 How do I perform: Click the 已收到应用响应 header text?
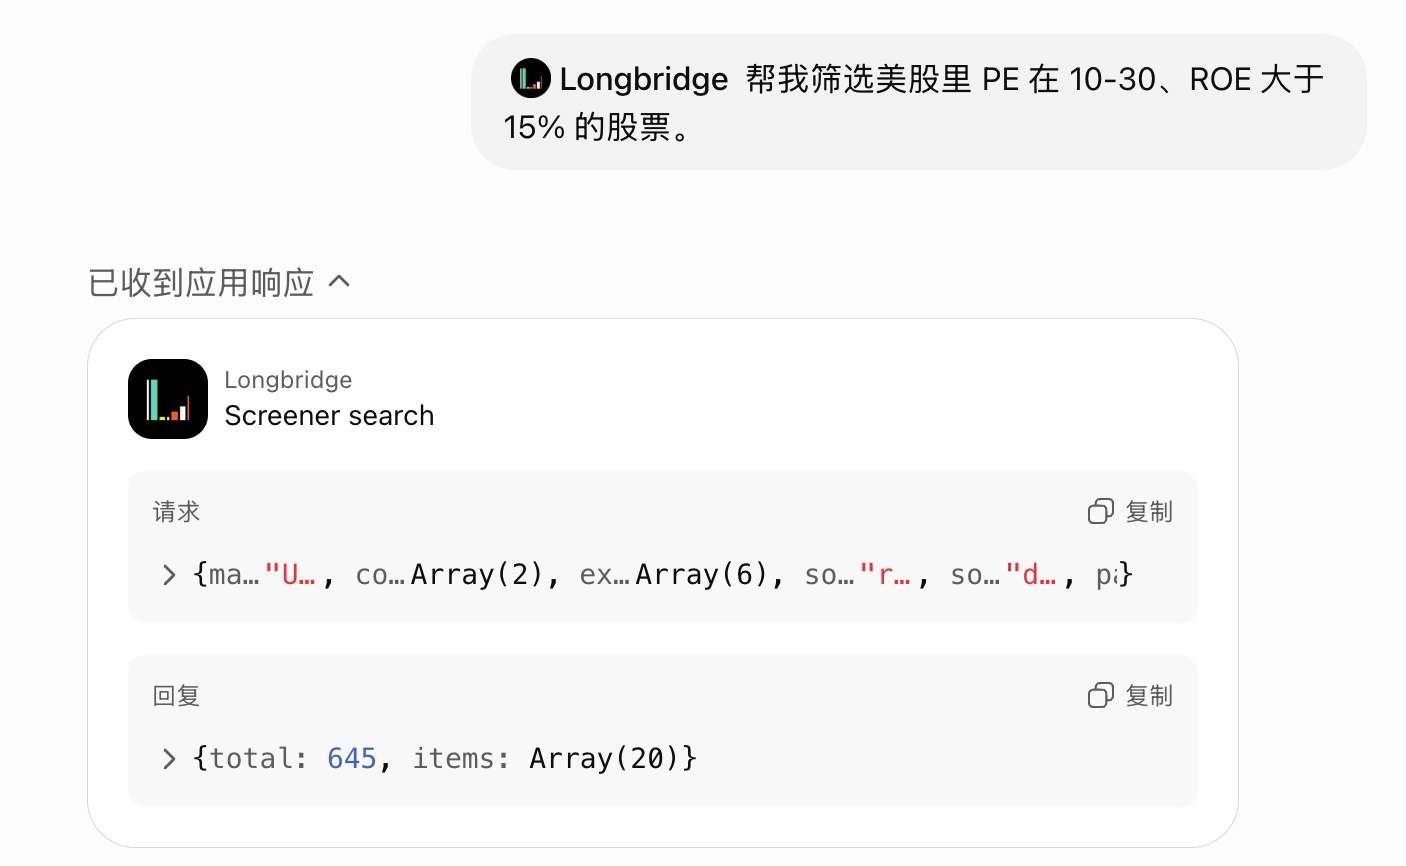coord(201,283)
